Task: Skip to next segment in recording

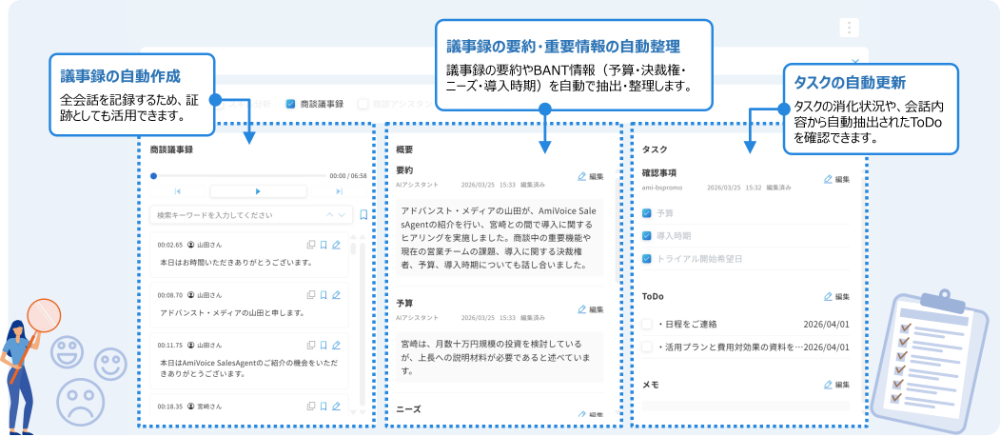Action: click(339, 191)
